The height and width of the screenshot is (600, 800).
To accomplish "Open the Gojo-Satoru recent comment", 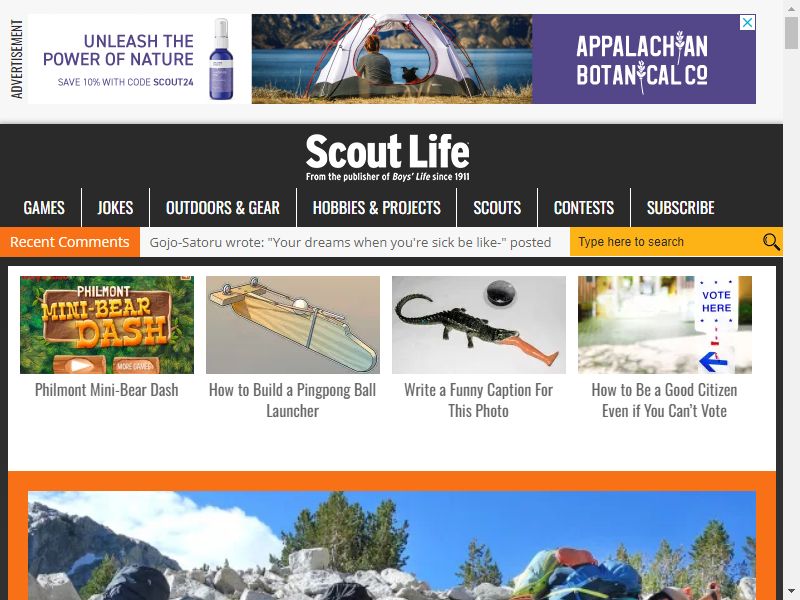I will (350, 242).
